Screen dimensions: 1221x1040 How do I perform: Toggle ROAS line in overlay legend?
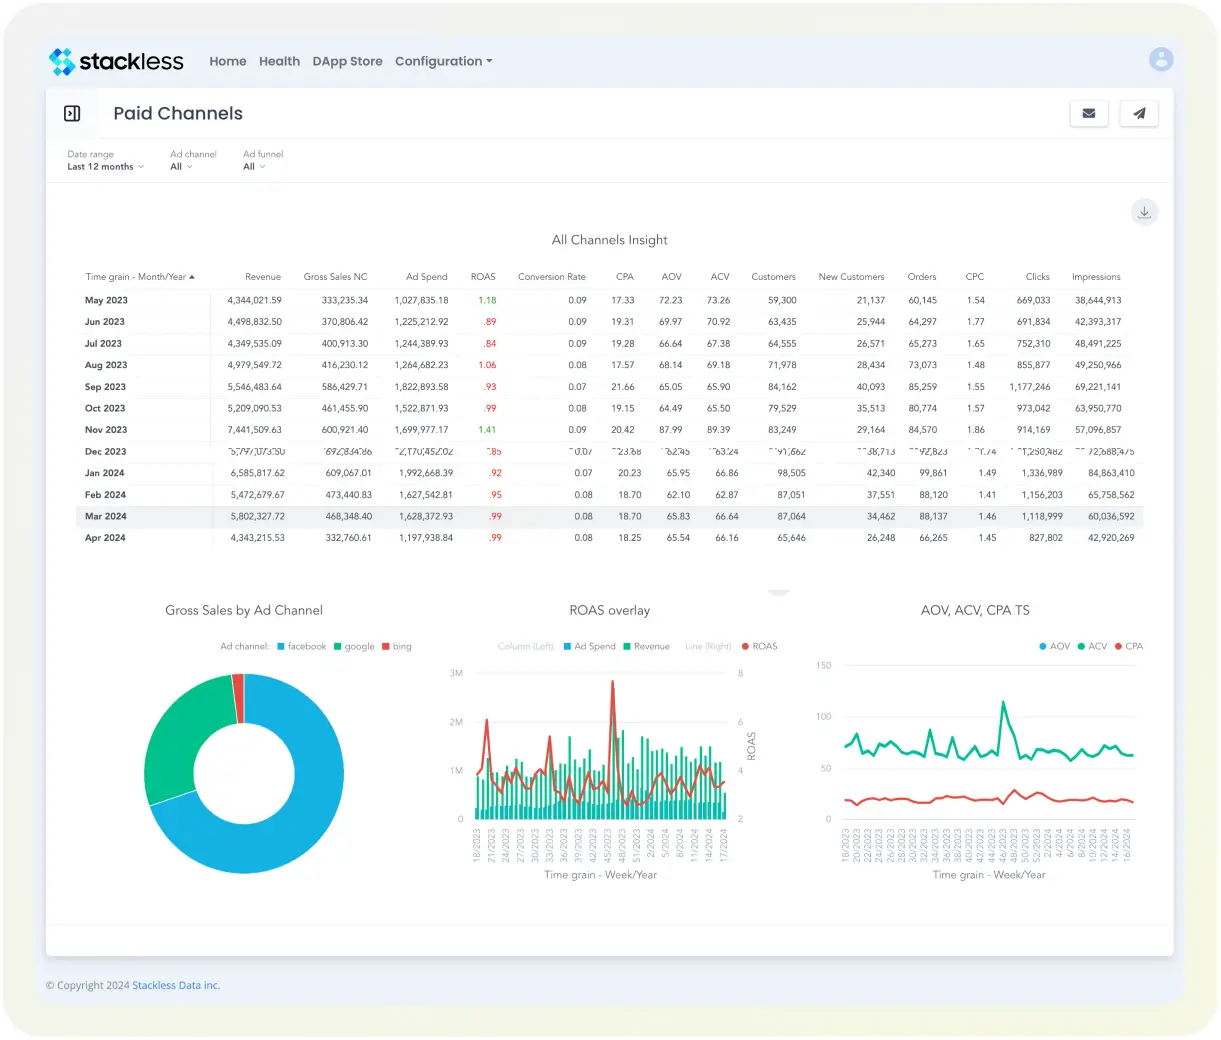pyautogui.click(x=759, y=647)
